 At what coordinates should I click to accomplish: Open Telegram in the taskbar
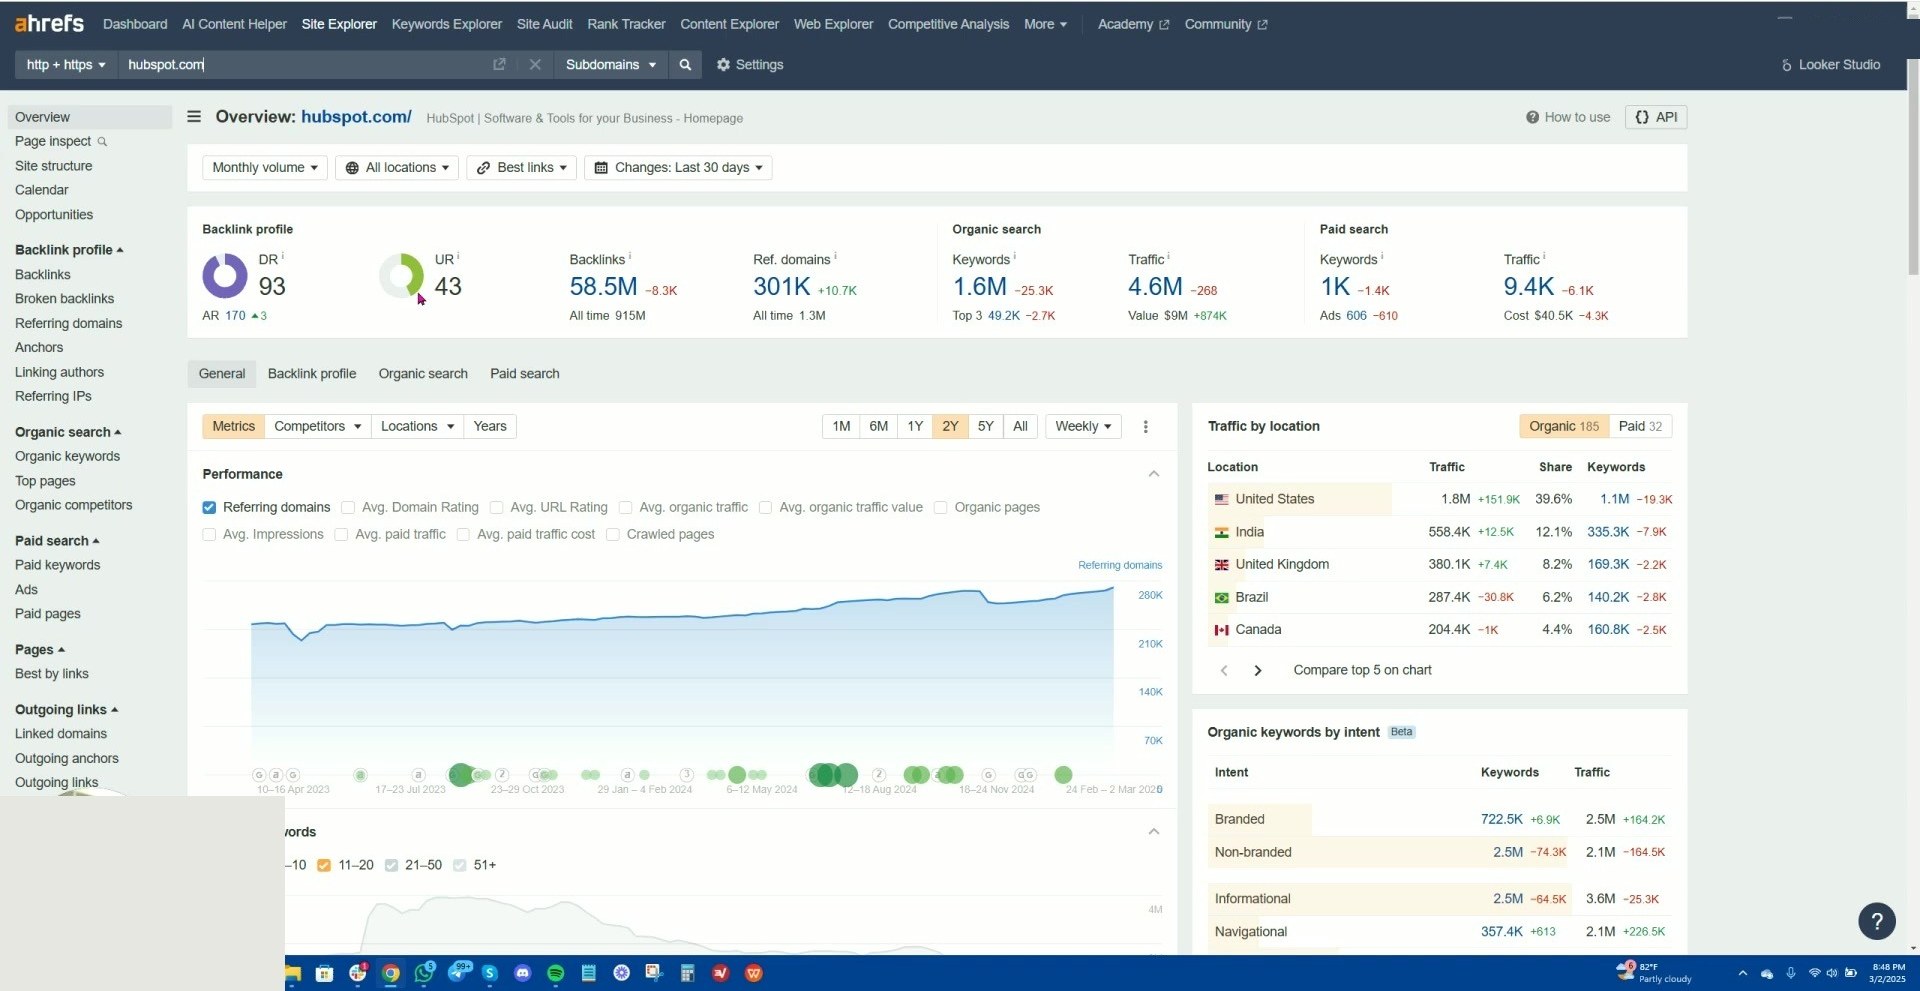tap(458, 971)
